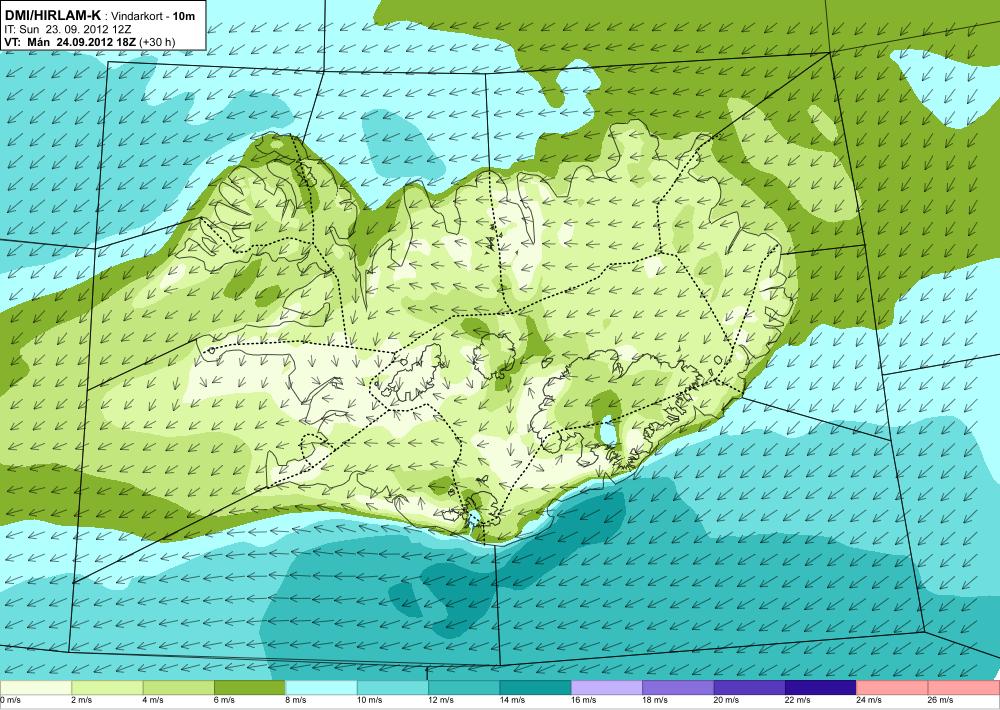Click the '26 m/s' legend label

click(941, 700)
